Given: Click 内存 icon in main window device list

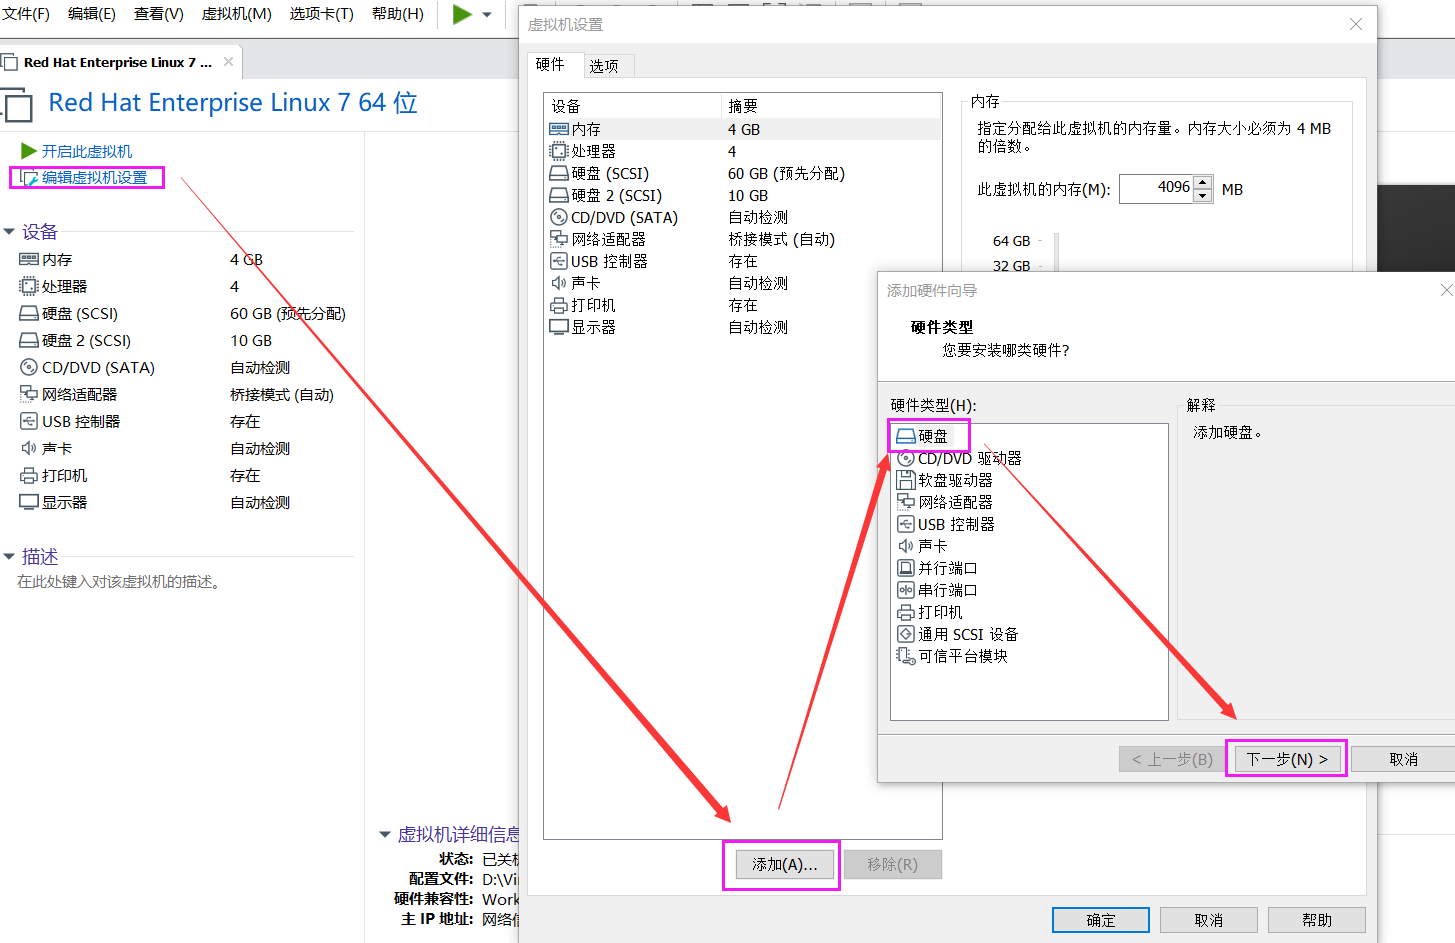Looking at the screenshot, I should [29, 259].
